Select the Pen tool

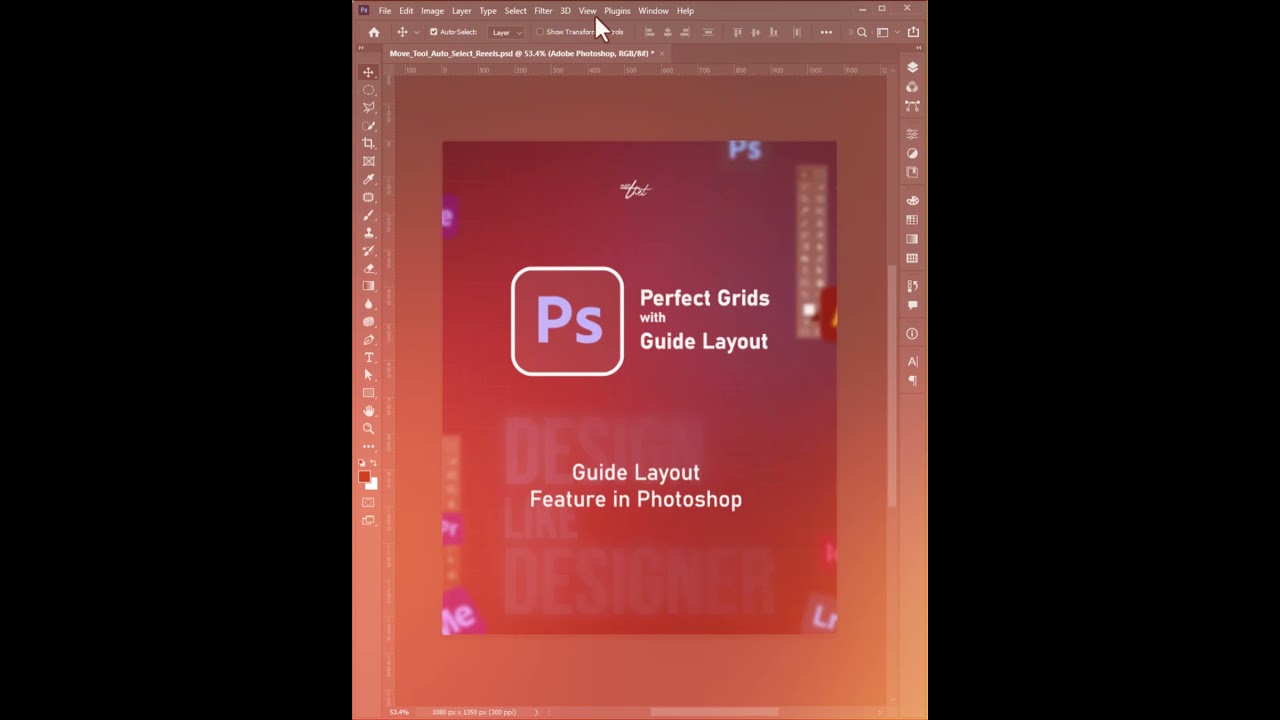coord(368,340)
